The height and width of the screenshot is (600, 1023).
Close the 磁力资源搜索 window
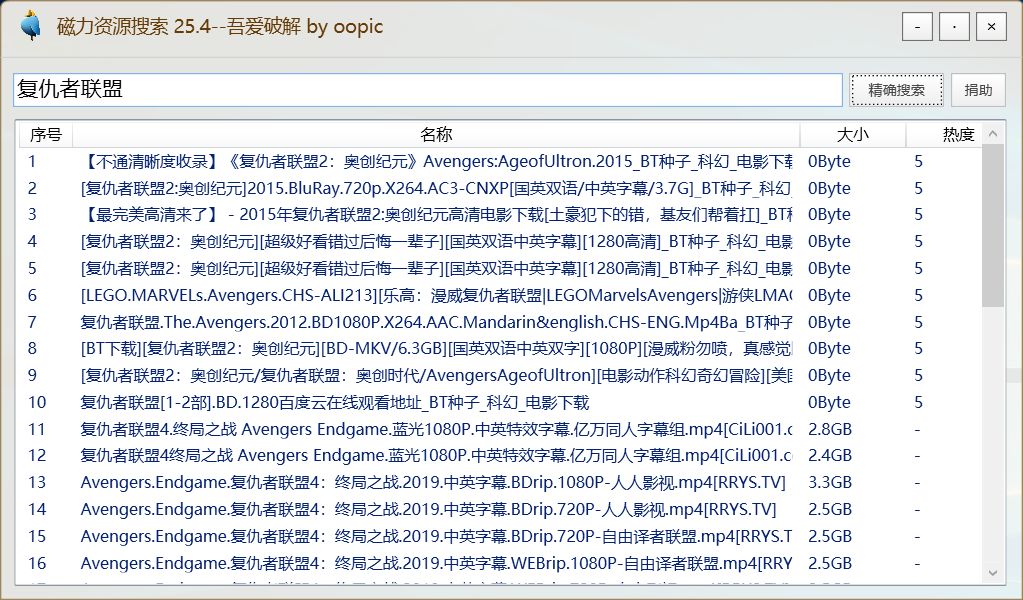tap(991, 27)
